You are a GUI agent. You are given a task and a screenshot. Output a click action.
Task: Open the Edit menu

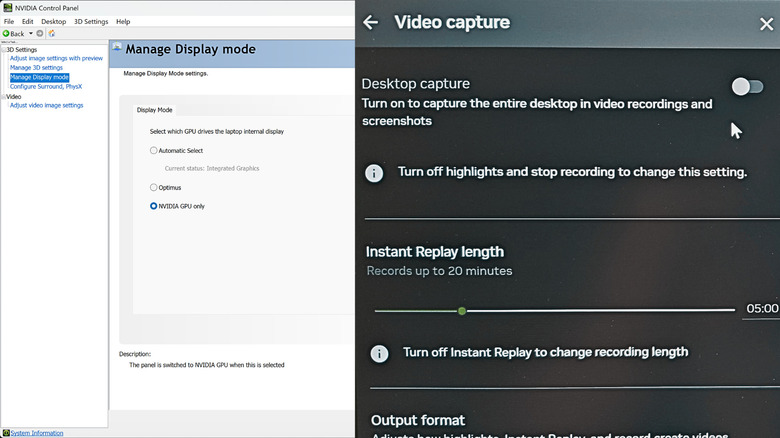click(27, 21)
